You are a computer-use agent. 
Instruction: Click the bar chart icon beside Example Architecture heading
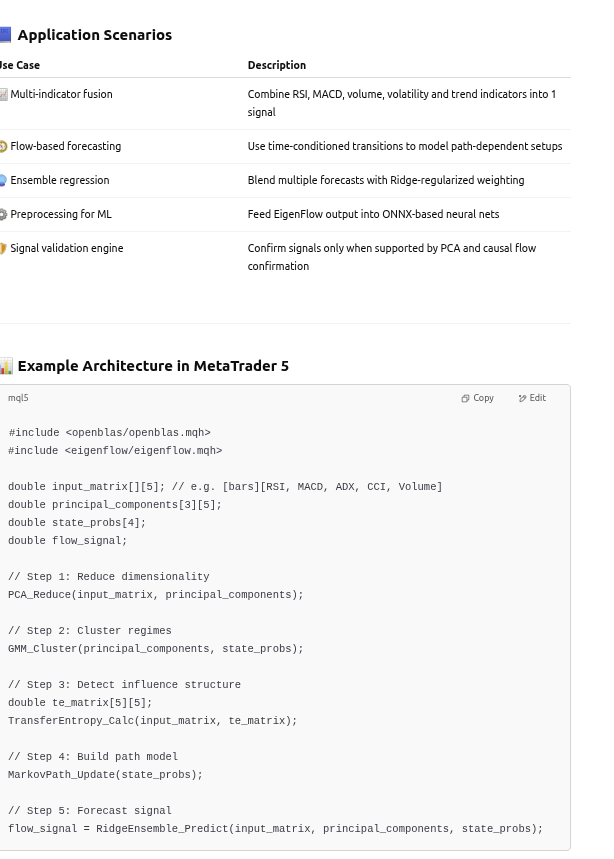tap(6, 366)
